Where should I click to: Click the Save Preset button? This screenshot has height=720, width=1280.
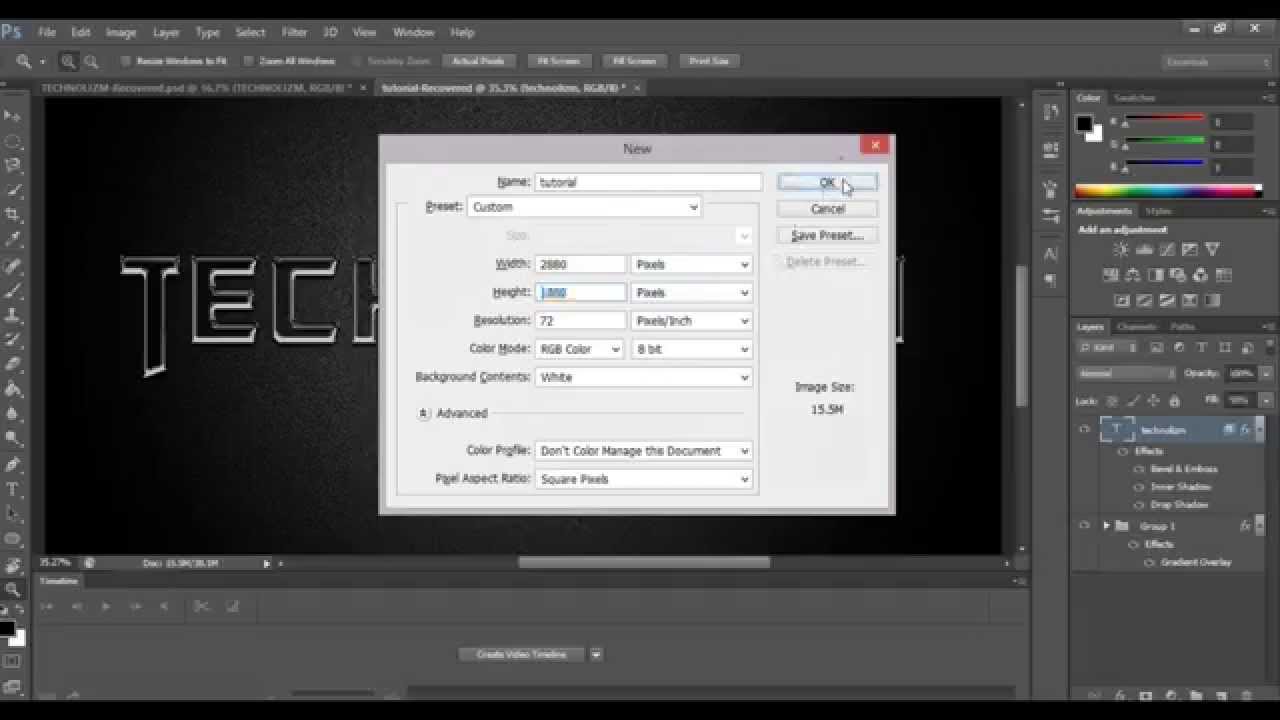pyautogui.click(x=827, y=236)
